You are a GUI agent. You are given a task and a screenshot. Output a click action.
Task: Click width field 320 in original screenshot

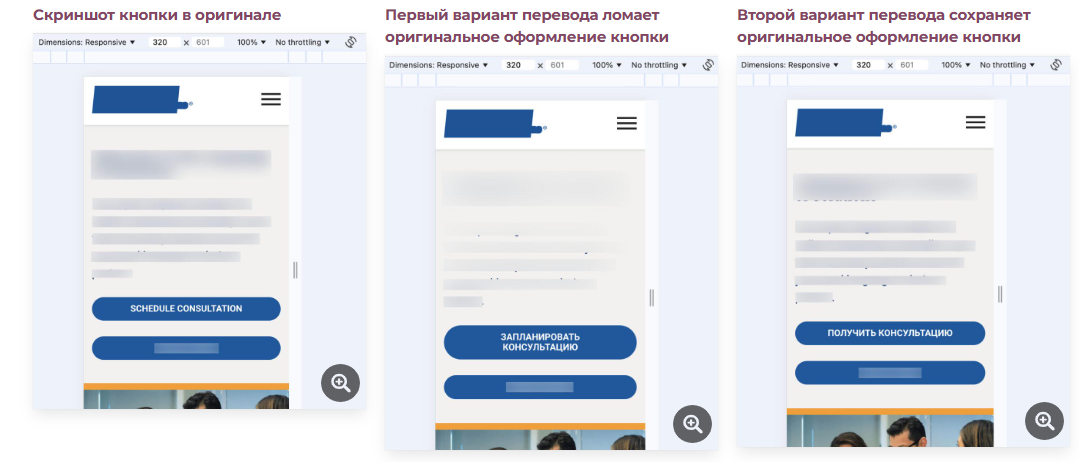click(164, 42)
